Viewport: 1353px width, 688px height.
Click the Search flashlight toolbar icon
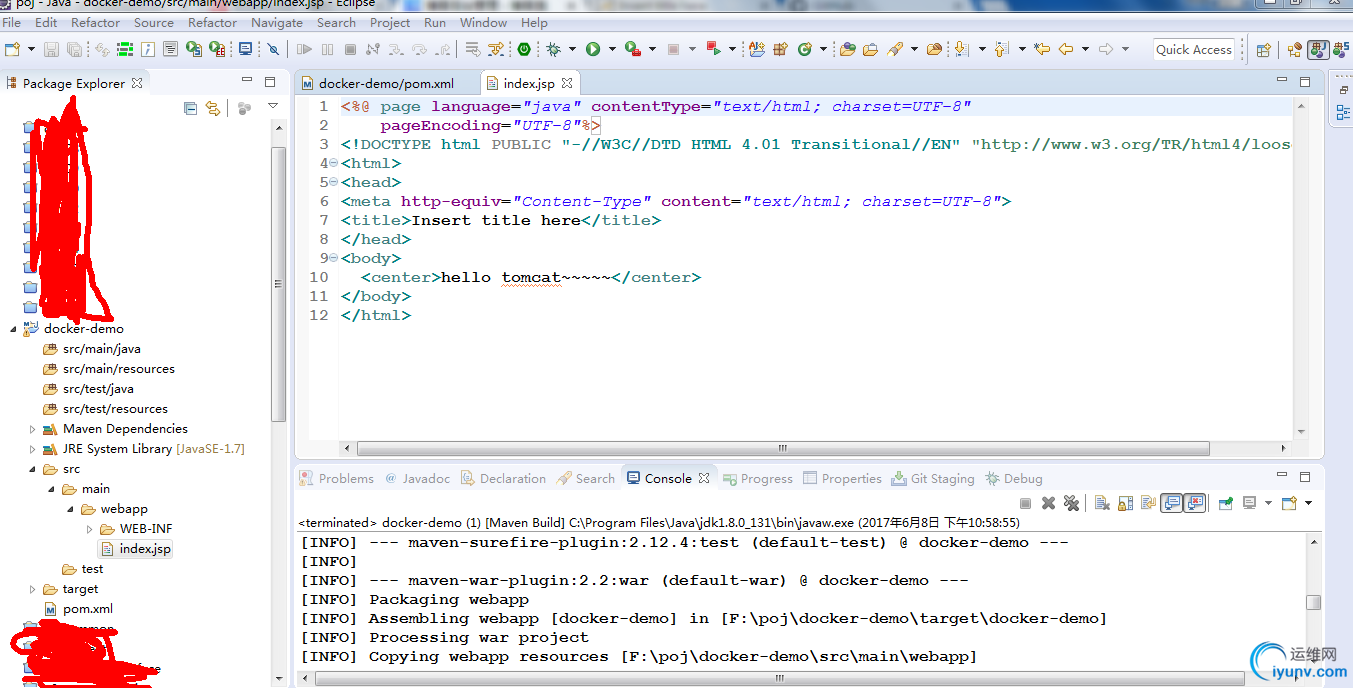(895, 49)
